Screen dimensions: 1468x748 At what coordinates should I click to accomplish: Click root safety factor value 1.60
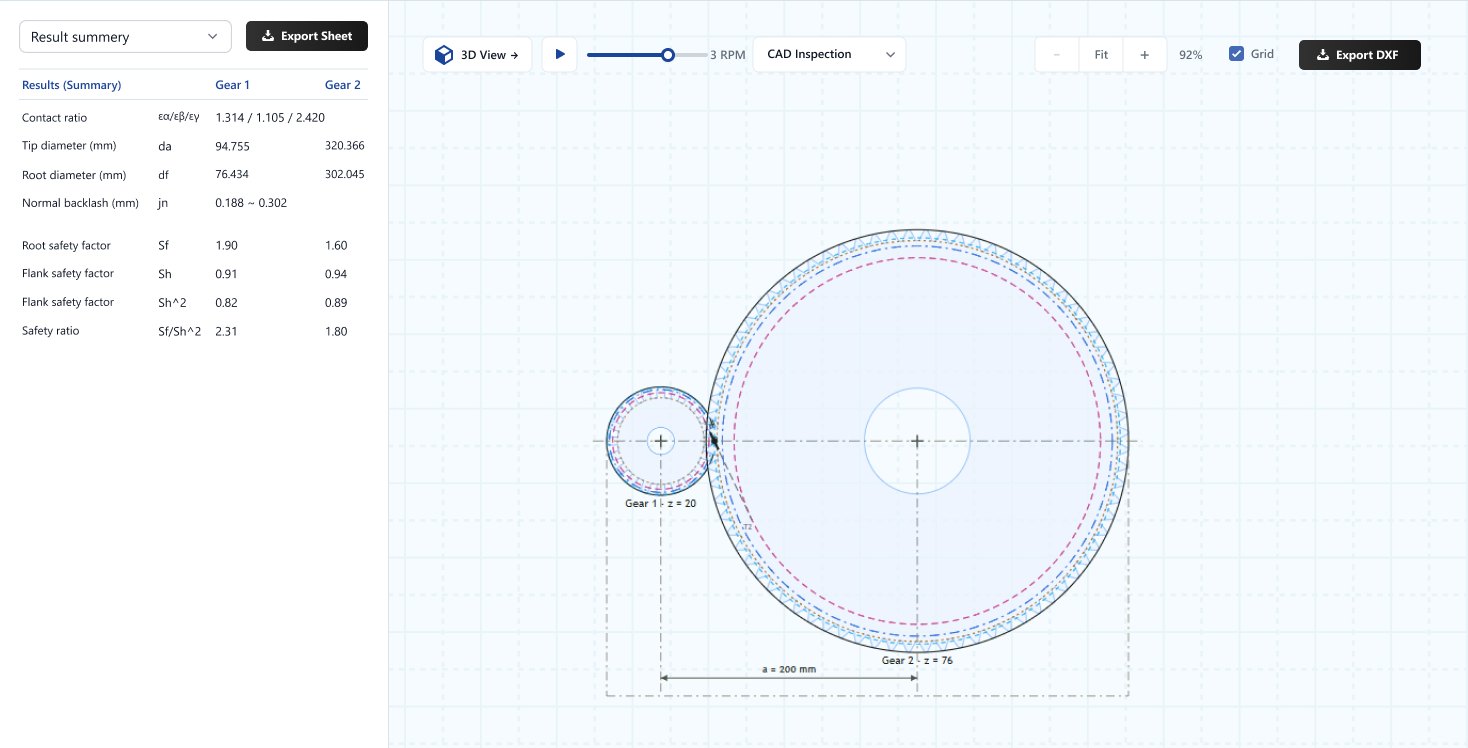point(337,245)
